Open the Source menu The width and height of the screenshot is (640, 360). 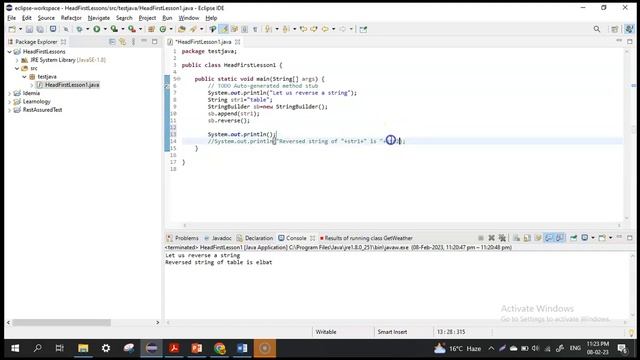(x=46, y=18)
